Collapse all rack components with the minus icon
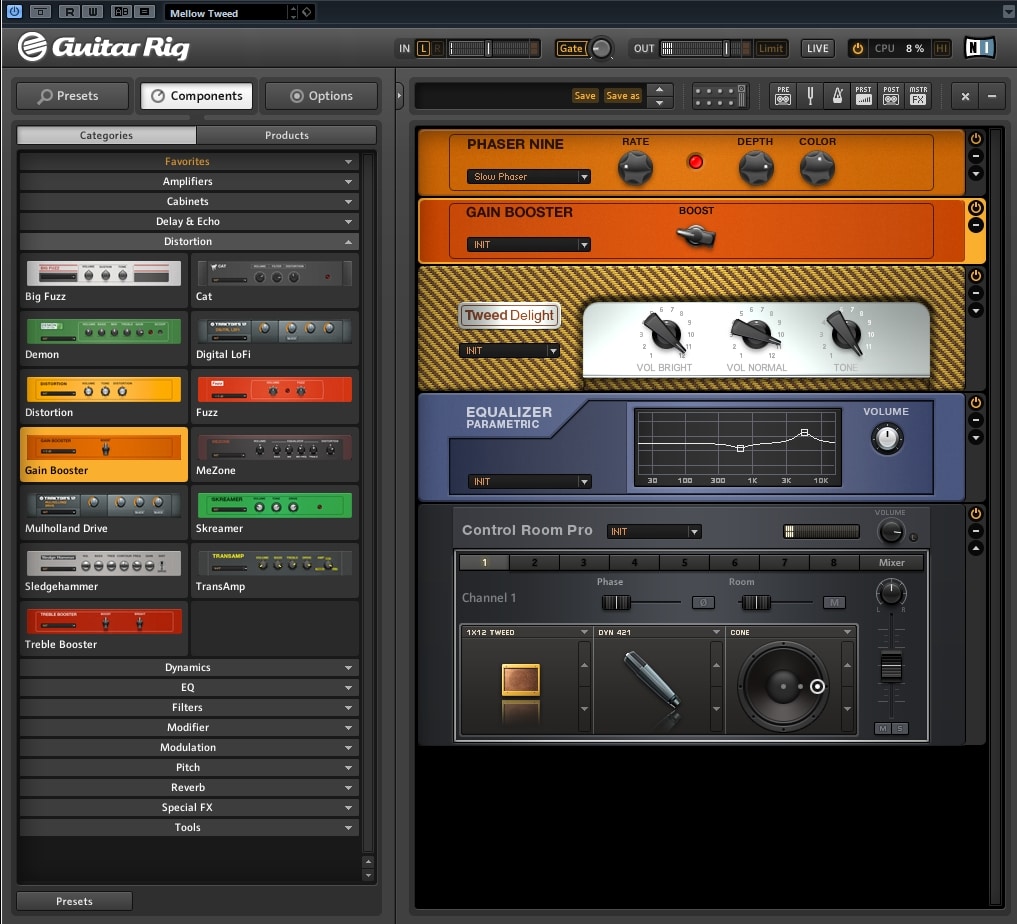1017x924 pixels. pyautogui.click(x=992, y=96)
